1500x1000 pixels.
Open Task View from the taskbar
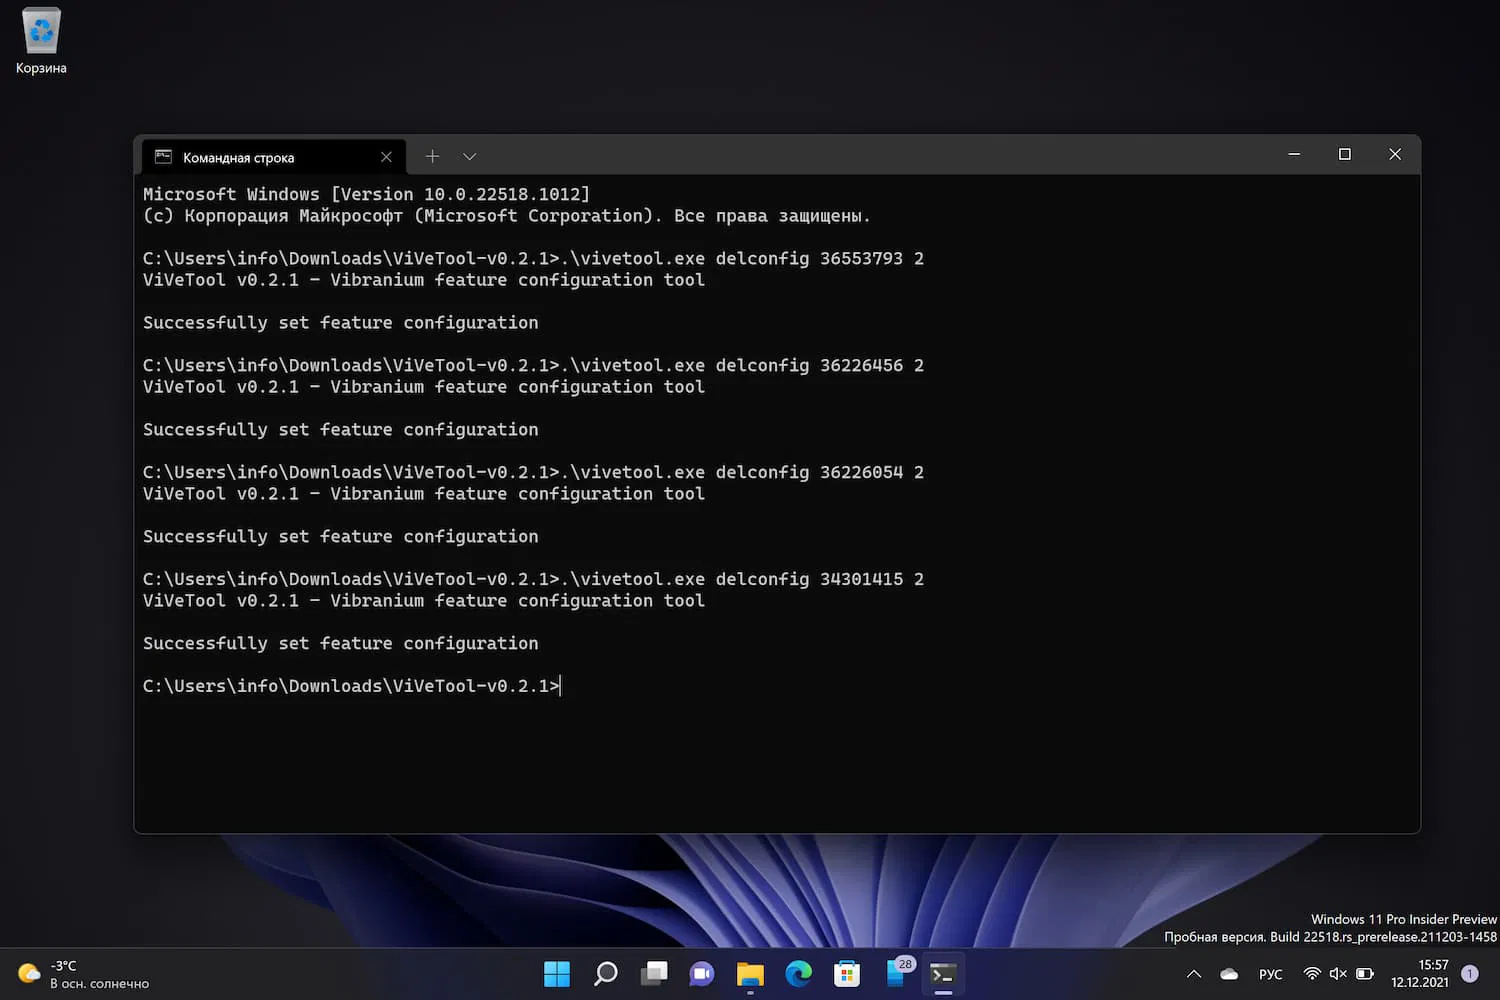click(x=654, y=974)
